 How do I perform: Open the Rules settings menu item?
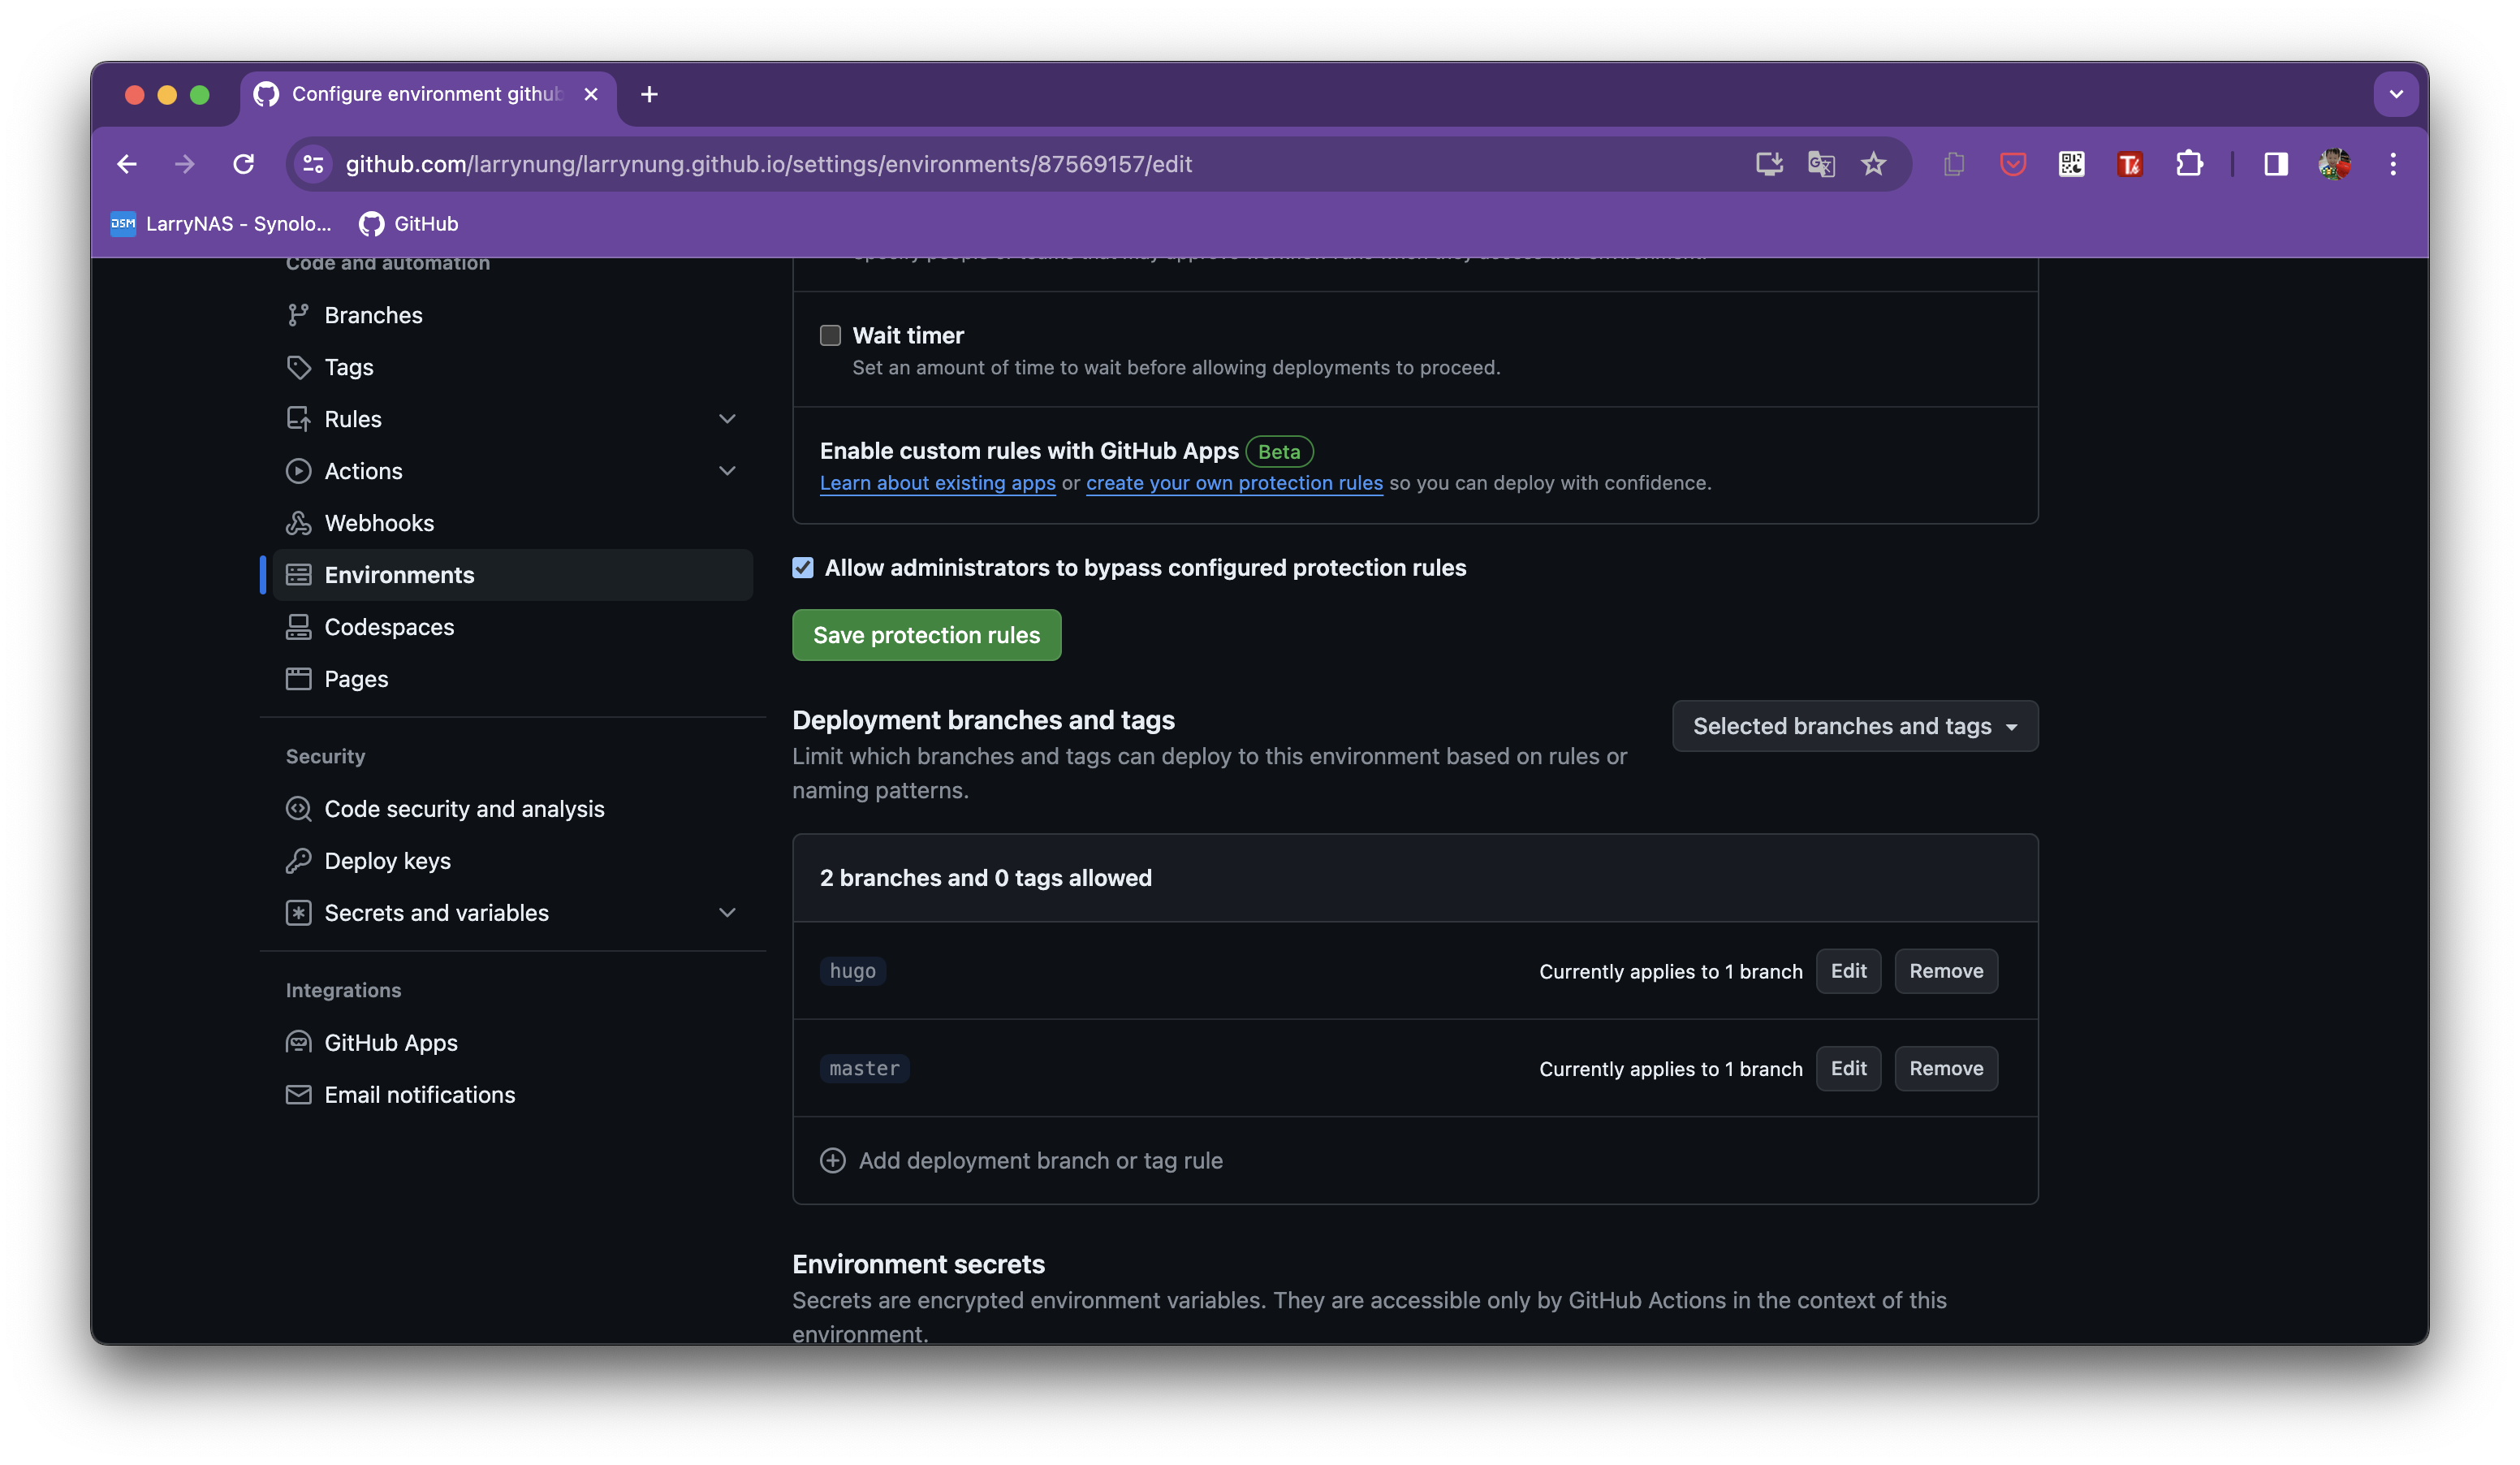tap(512, 419)
